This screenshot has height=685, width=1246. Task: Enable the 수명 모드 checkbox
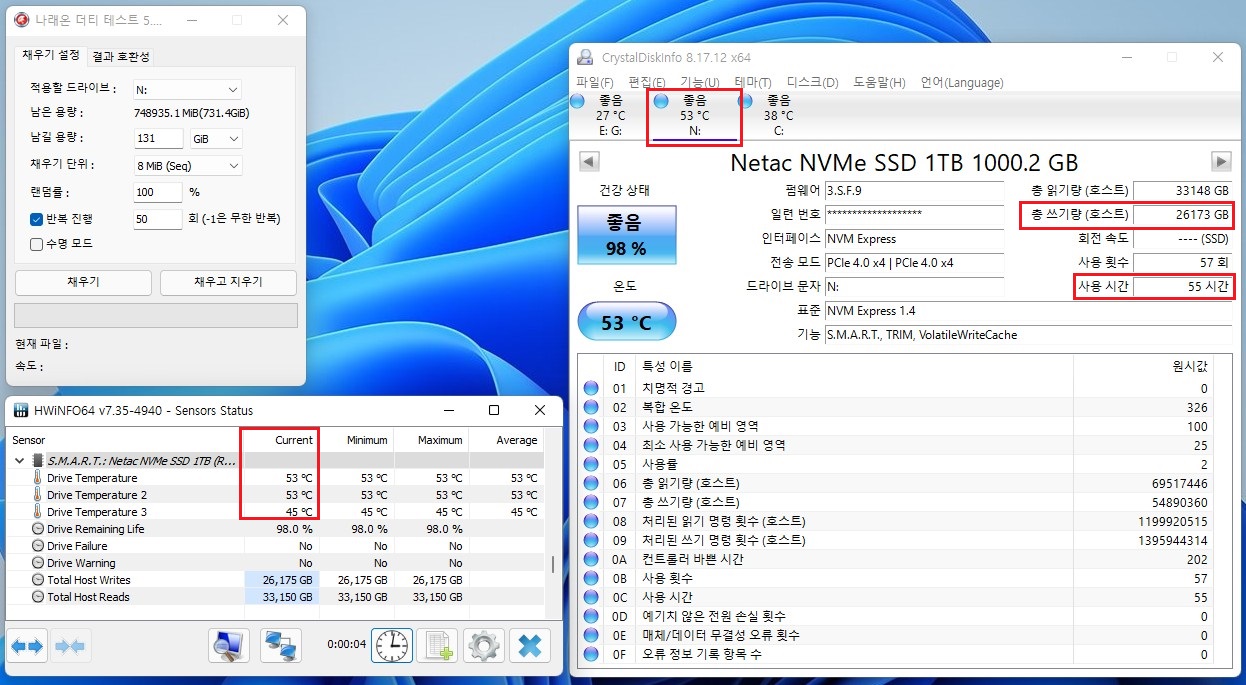tap(37, 243)
